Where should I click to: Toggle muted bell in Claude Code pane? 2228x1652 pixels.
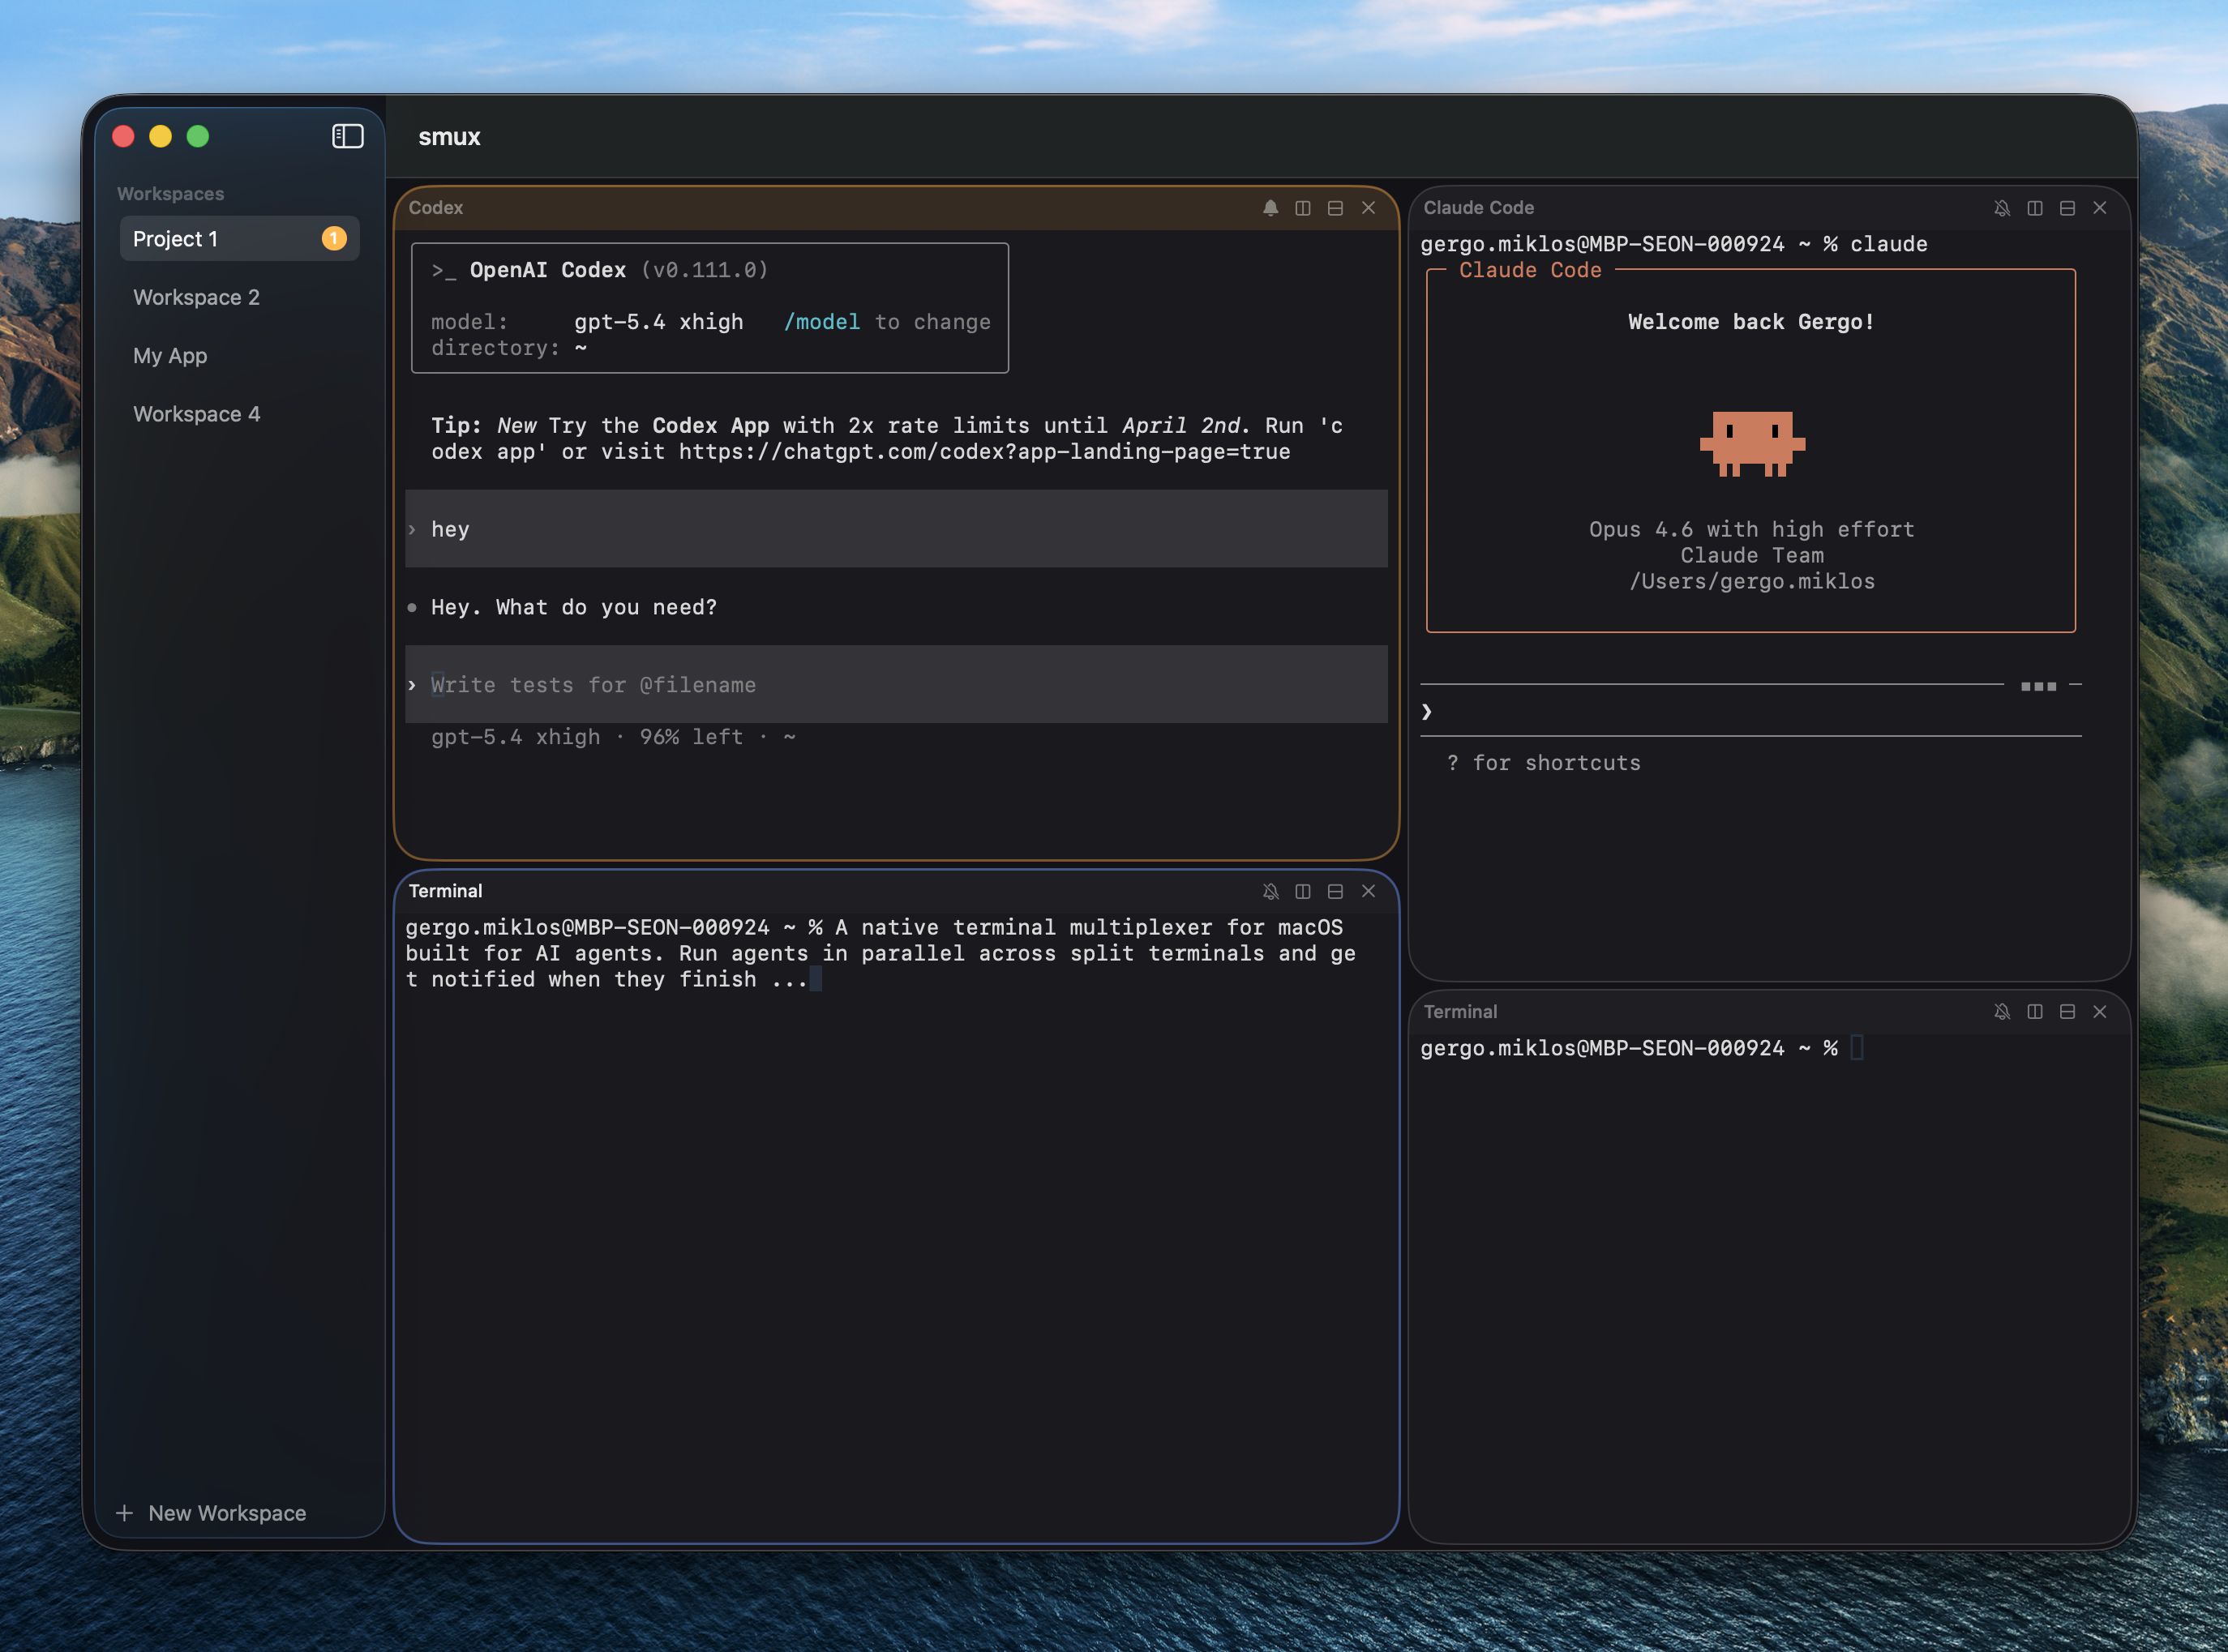2002,208
